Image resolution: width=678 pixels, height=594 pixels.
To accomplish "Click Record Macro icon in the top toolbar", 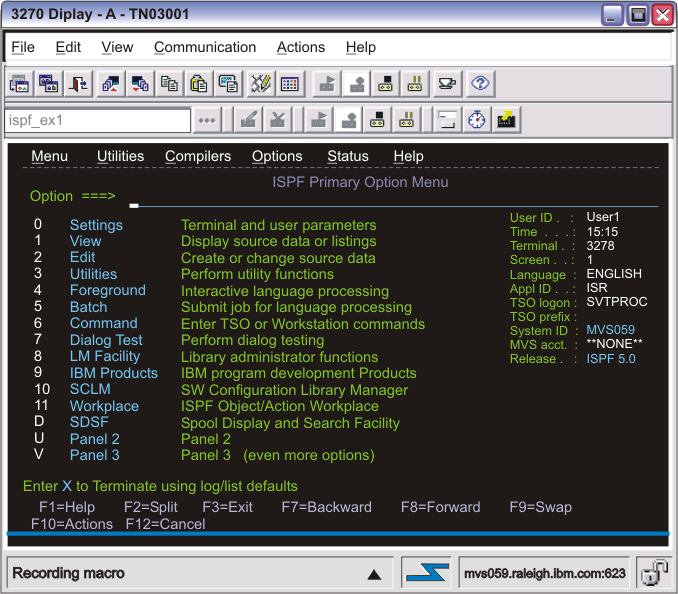I will coord(356,83).
